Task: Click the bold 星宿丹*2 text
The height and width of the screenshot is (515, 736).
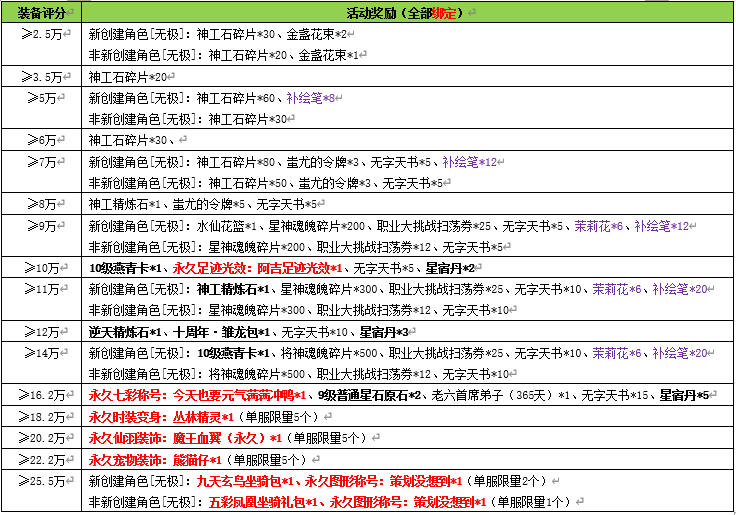Action: (x=450, y=268)
